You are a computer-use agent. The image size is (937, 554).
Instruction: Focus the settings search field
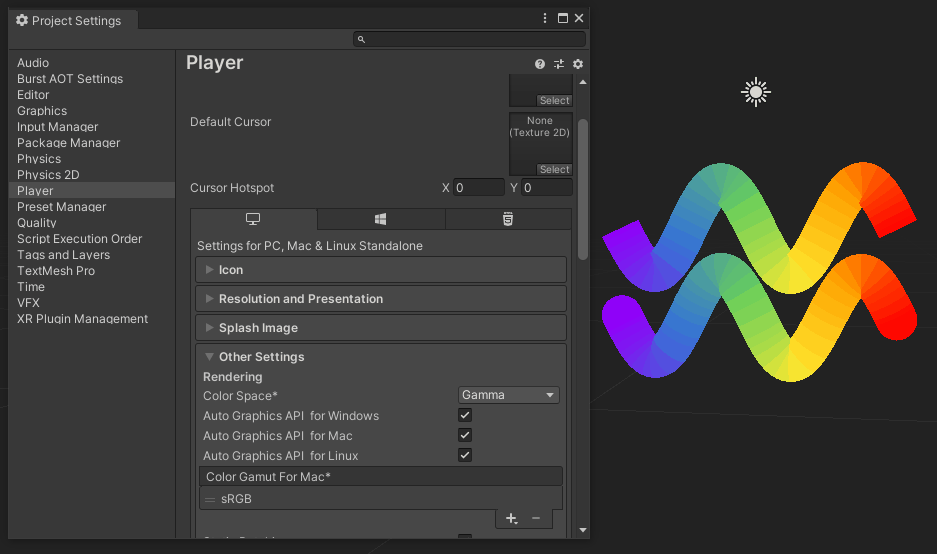[x=469, y=39]
